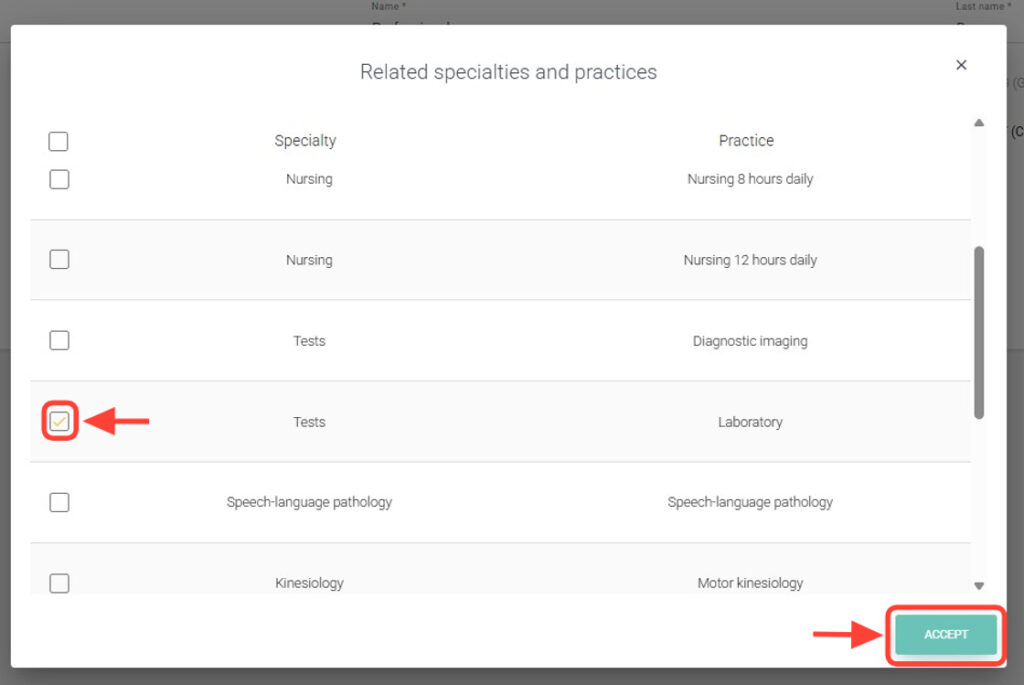This screenshot has height=685, width=1024.
Task: Check the Motor kinesiology row checkbox
Action: tap(59, 583)
